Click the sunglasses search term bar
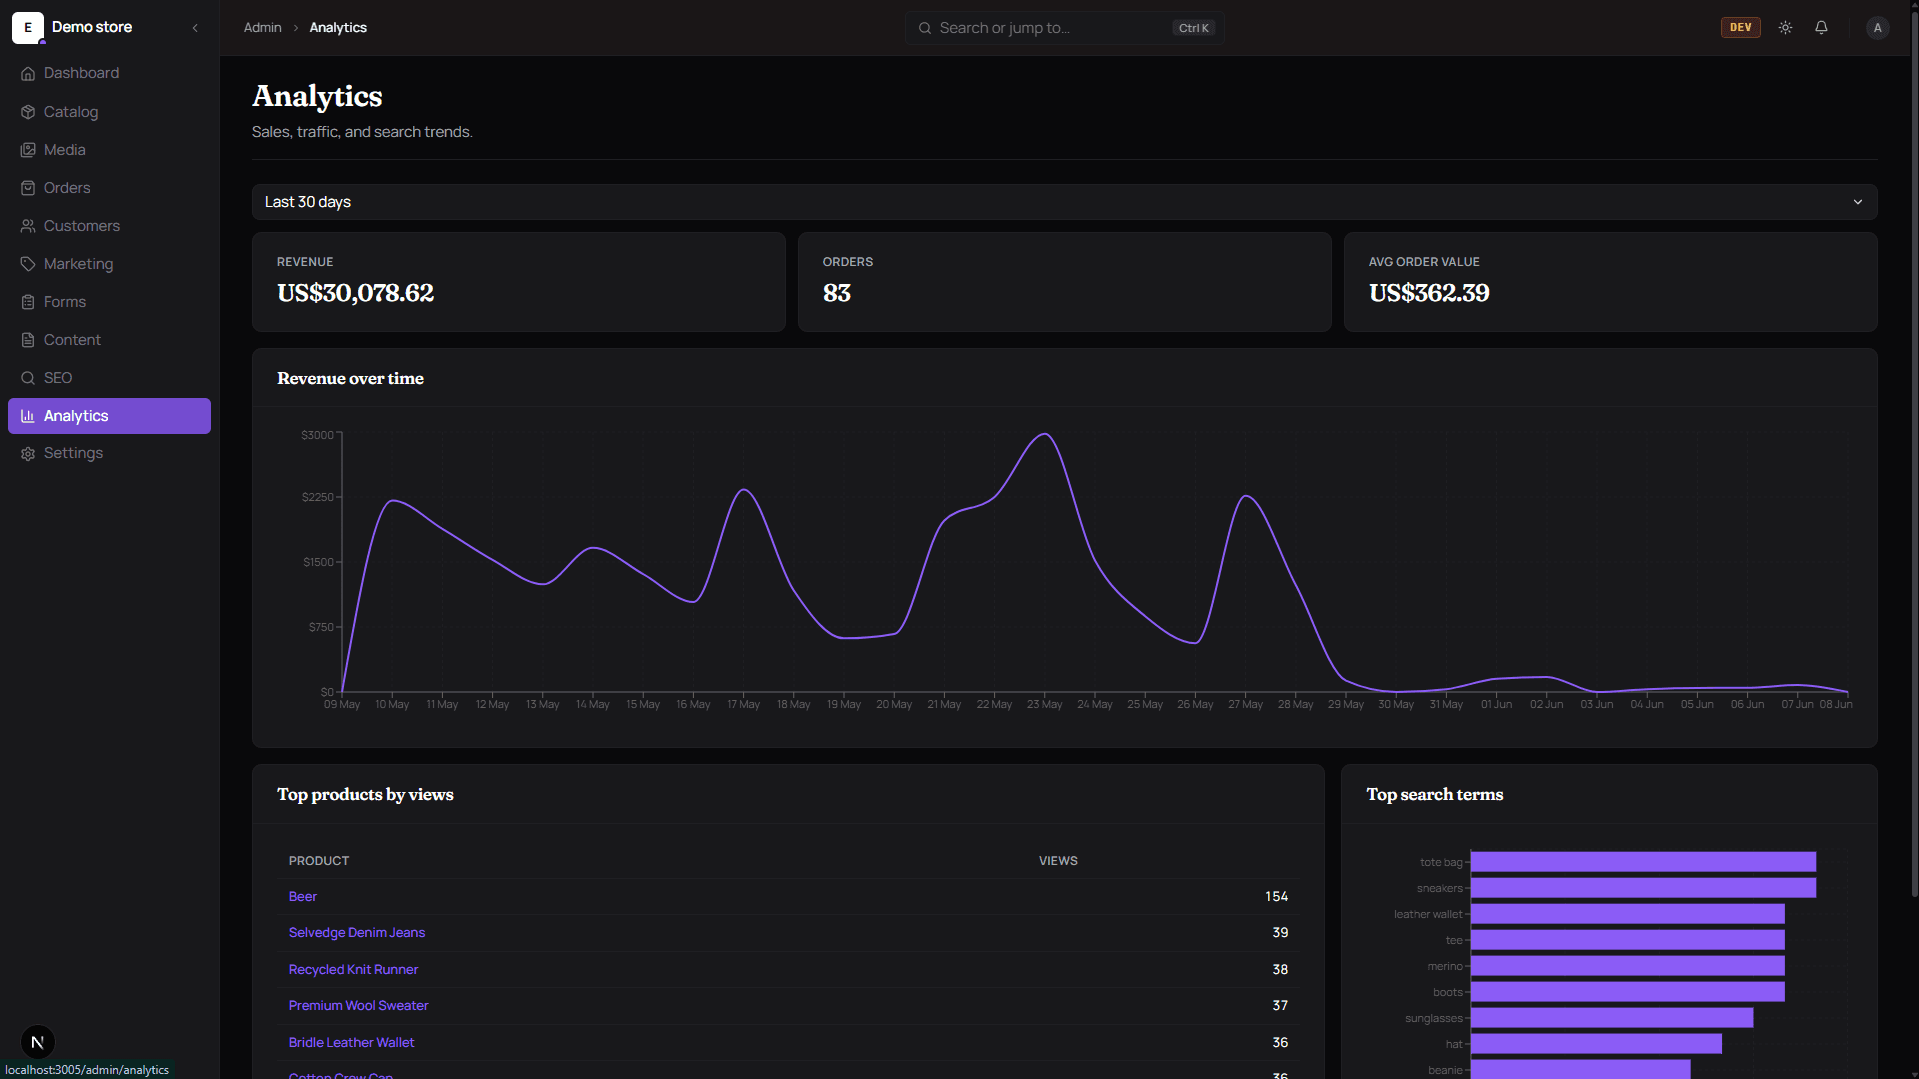Image resolution: width=1919 pixels, height=1079 pixels. (x=1612, y=1018)
